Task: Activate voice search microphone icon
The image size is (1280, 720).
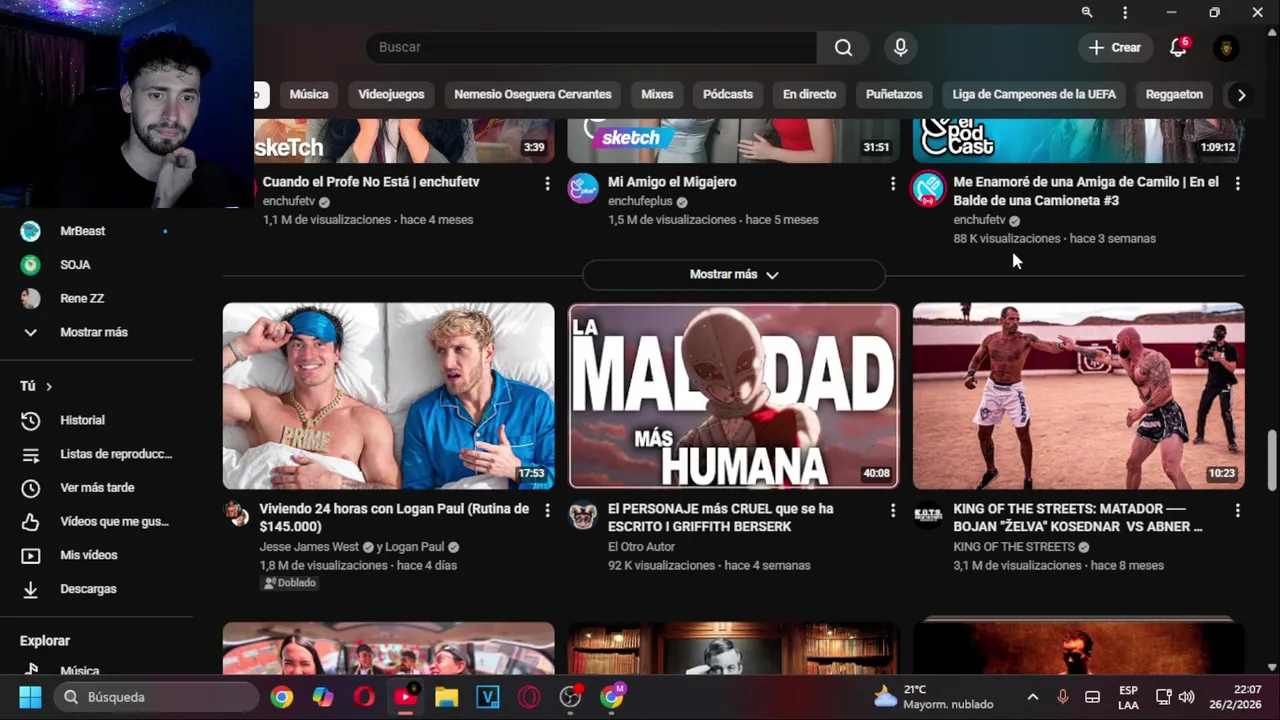Action: click(900, 47)
